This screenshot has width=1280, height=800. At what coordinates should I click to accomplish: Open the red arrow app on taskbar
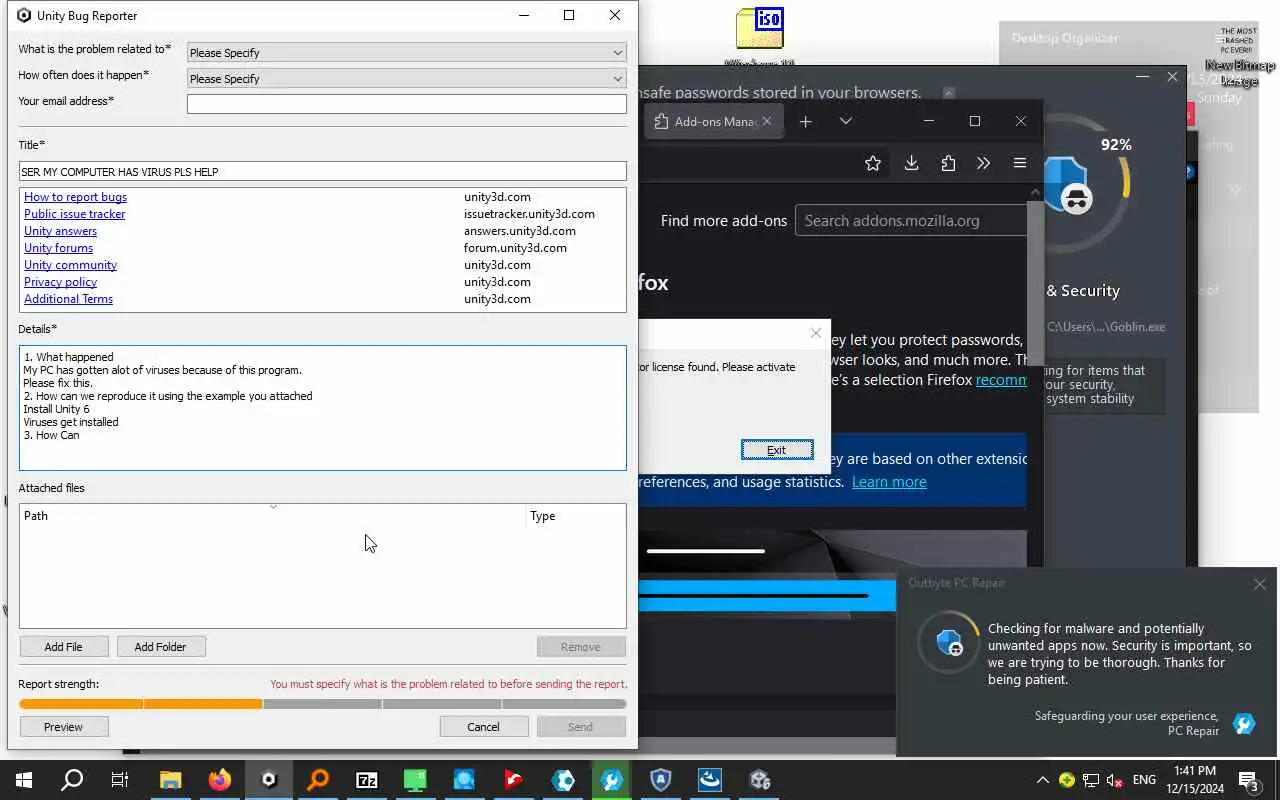pyautogui.click(x=513, y=780)
